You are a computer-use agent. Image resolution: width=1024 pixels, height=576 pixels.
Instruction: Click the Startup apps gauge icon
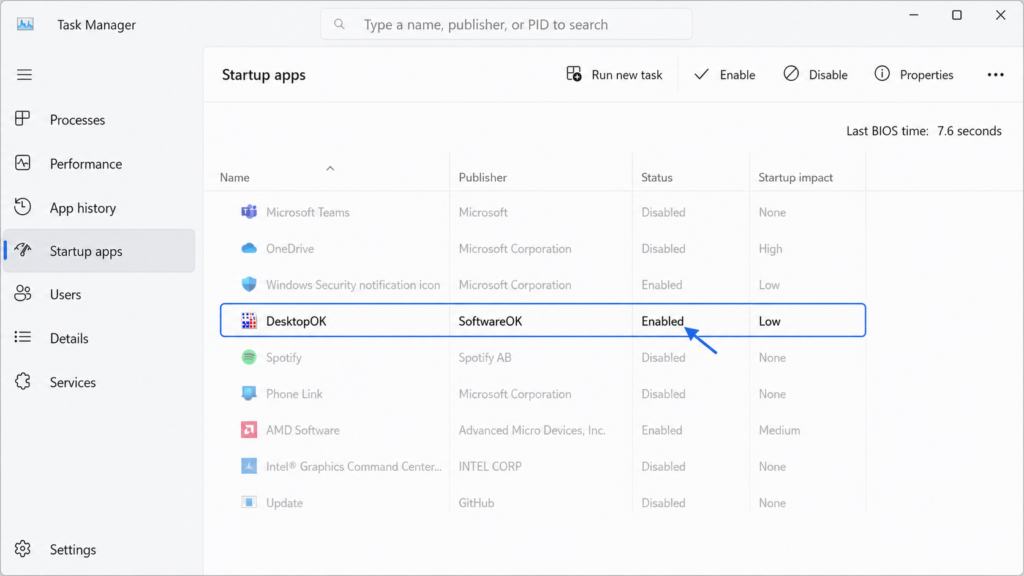pyautogui.click(x=23, y=250)
